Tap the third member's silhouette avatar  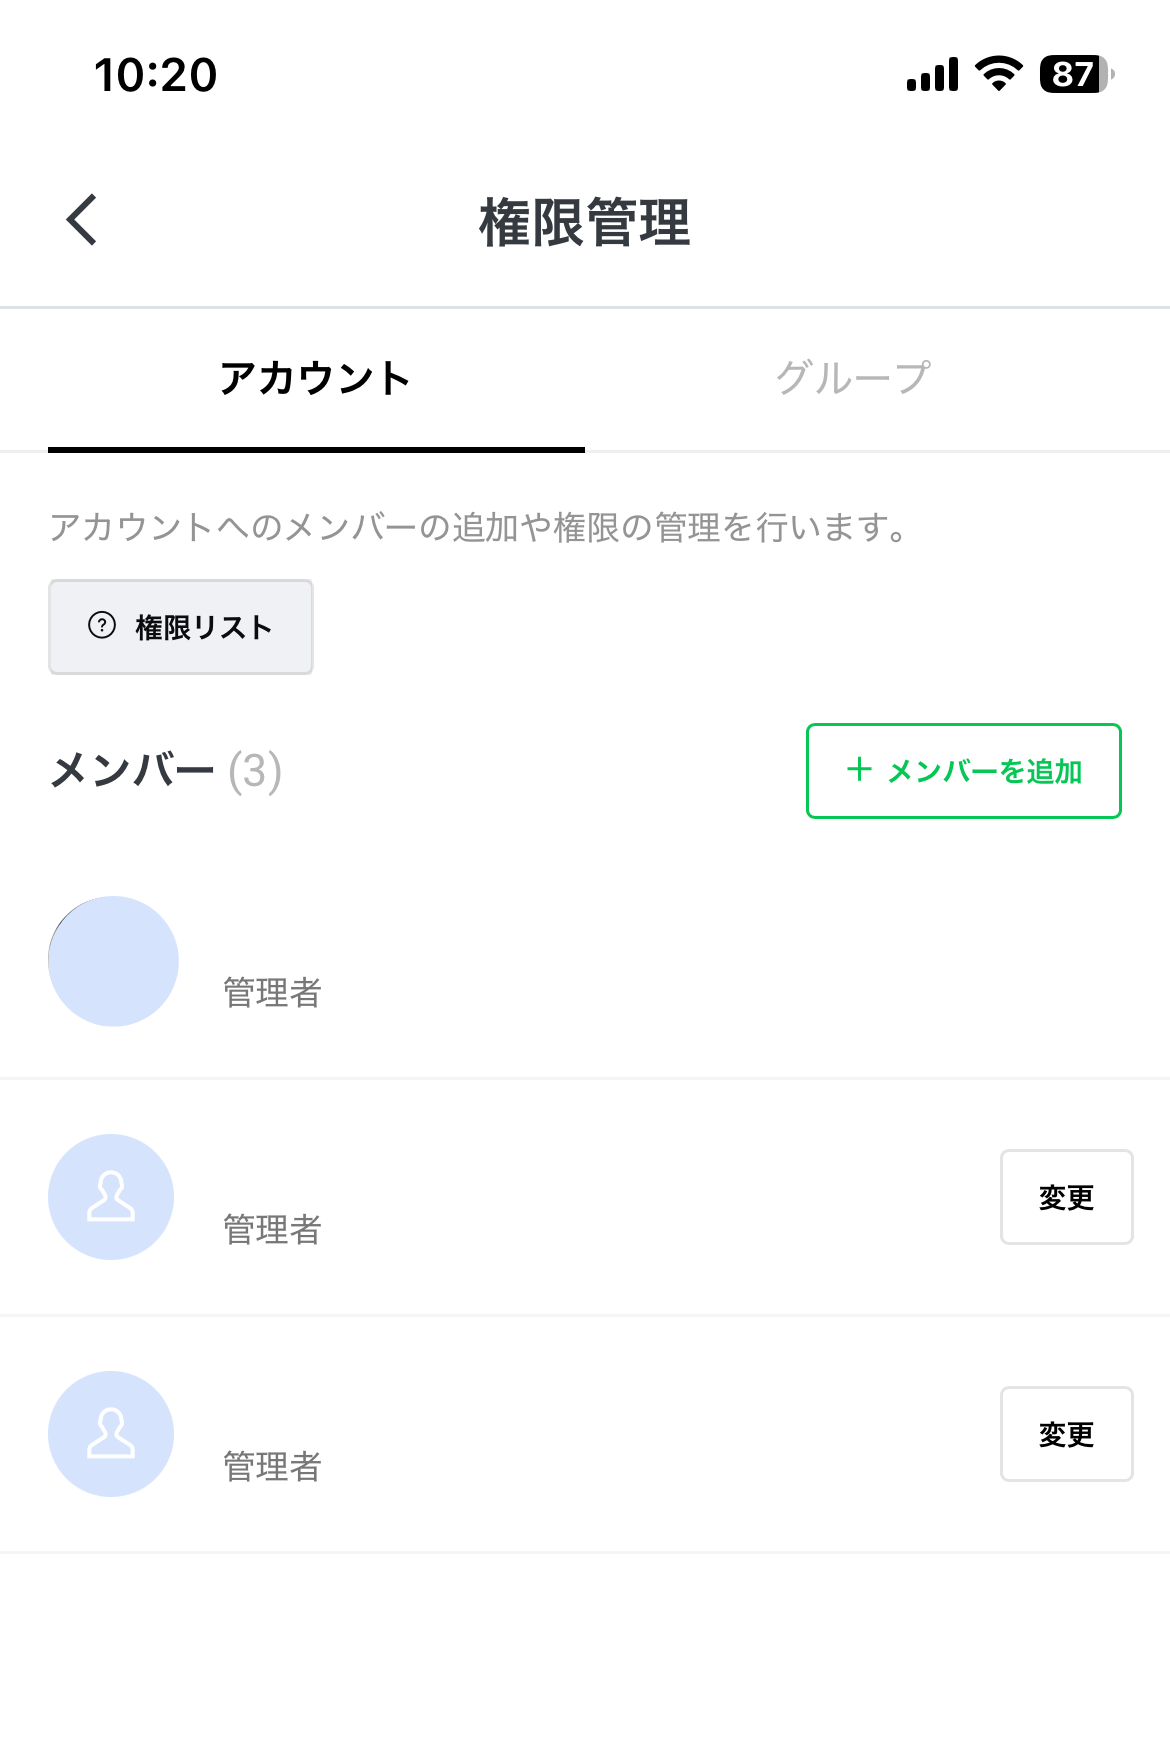coord(111,1434)
